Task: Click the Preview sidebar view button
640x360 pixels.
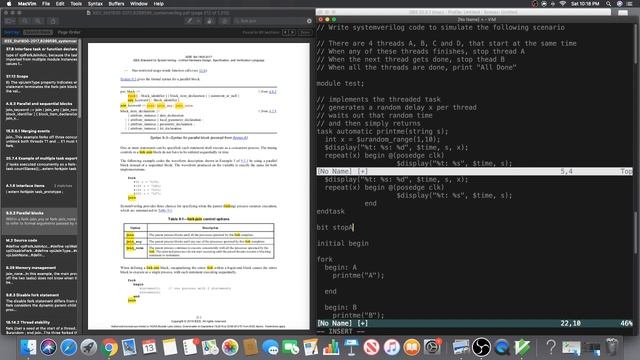Action: pyautogui.click(x=10, y=21)
